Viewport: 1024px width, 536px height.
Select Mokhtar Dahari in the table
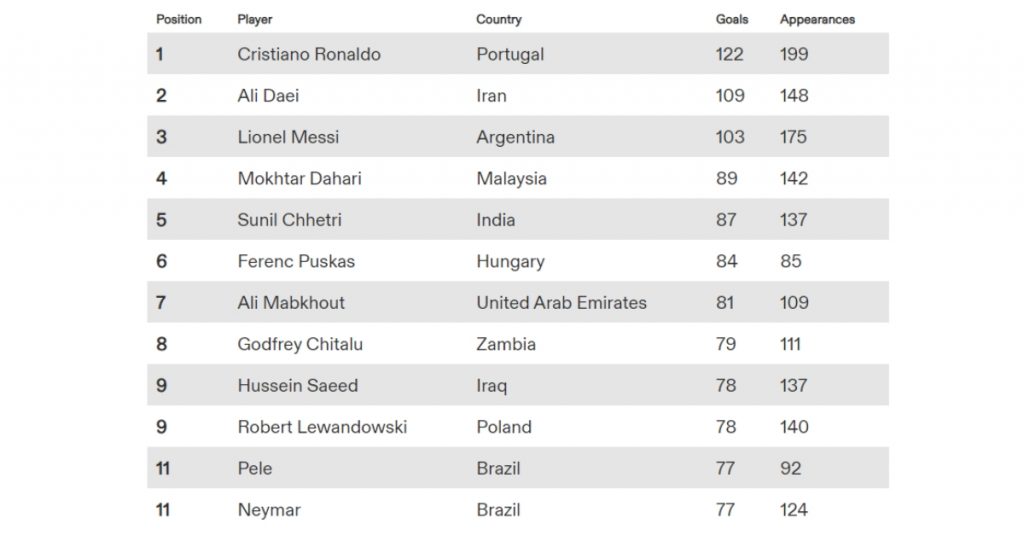click(300, 179)
